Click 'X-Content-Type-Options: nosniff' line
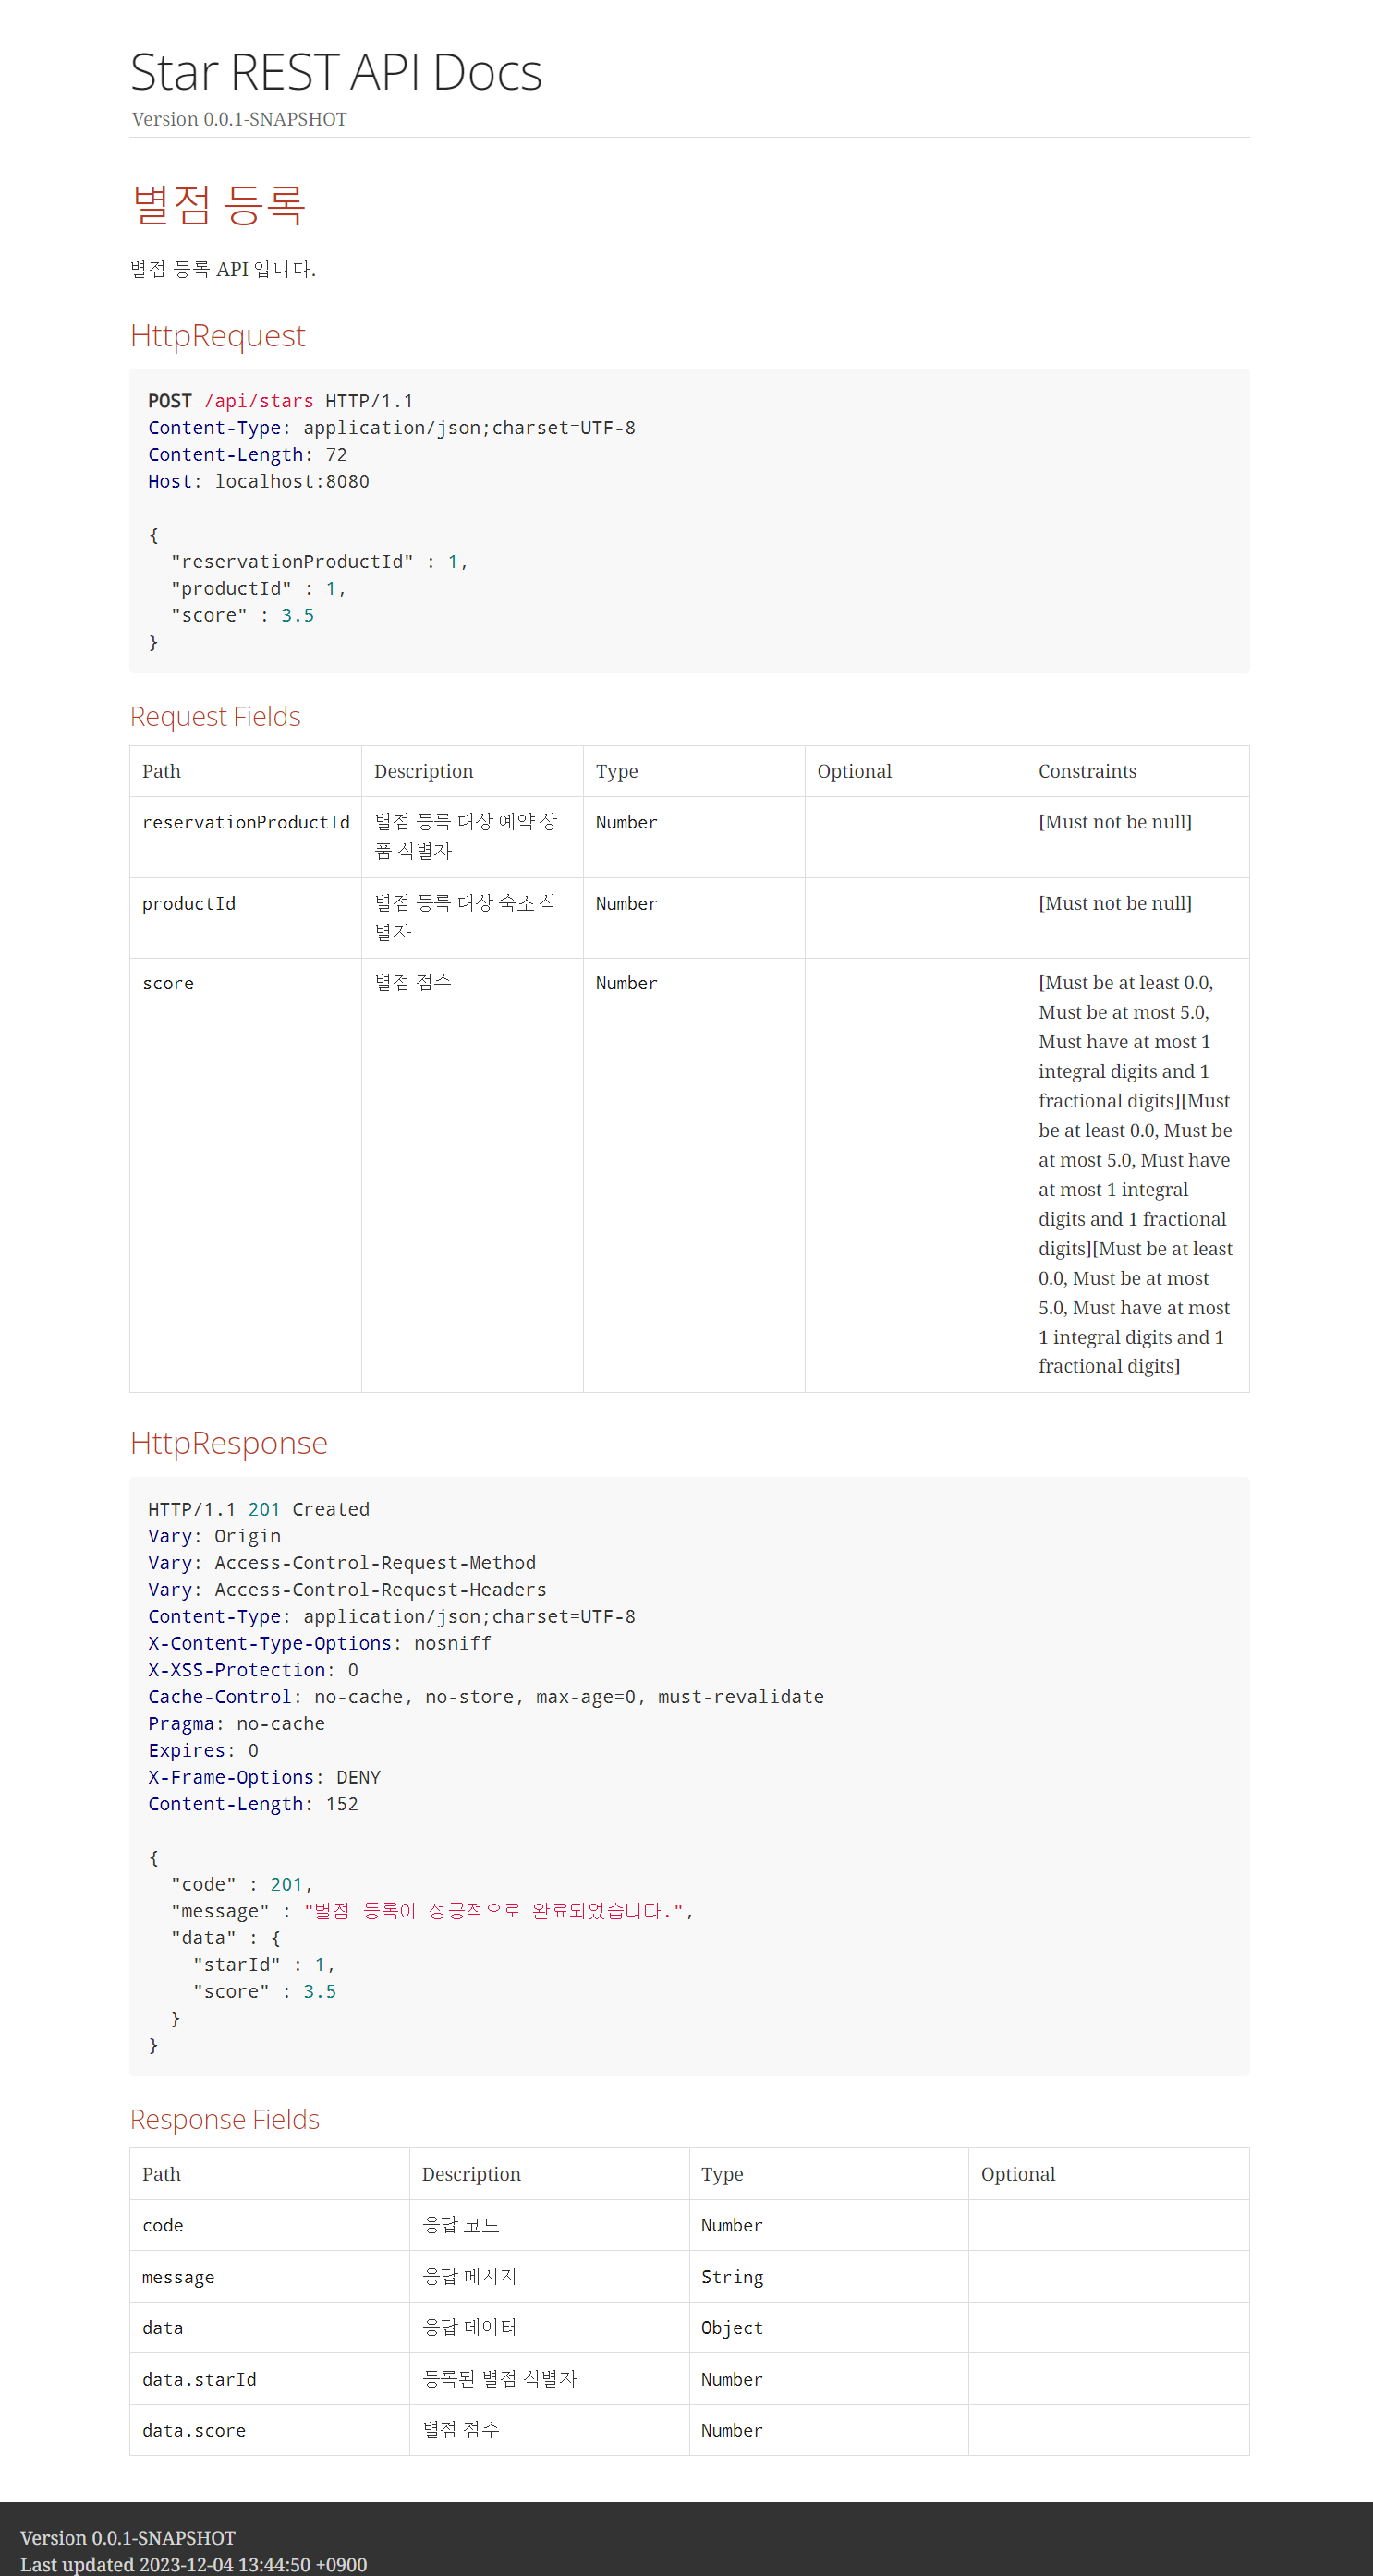Screen dimensions: 1373x2576 320,1643
